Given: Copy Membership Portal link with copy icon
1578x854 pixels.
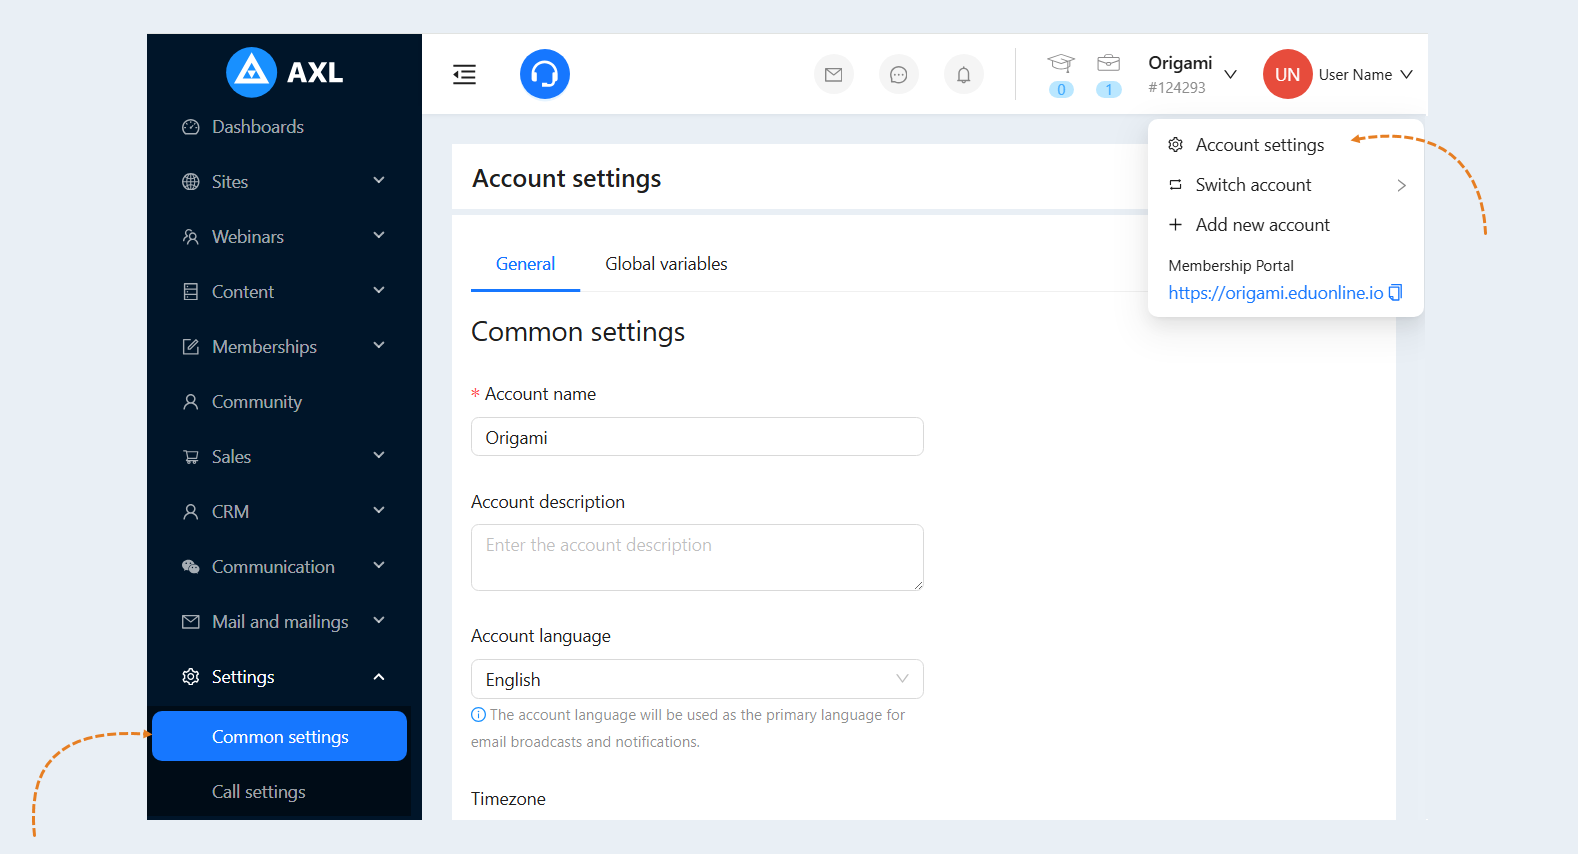Looking at the screenshot, I should [x=1396, y=292].
